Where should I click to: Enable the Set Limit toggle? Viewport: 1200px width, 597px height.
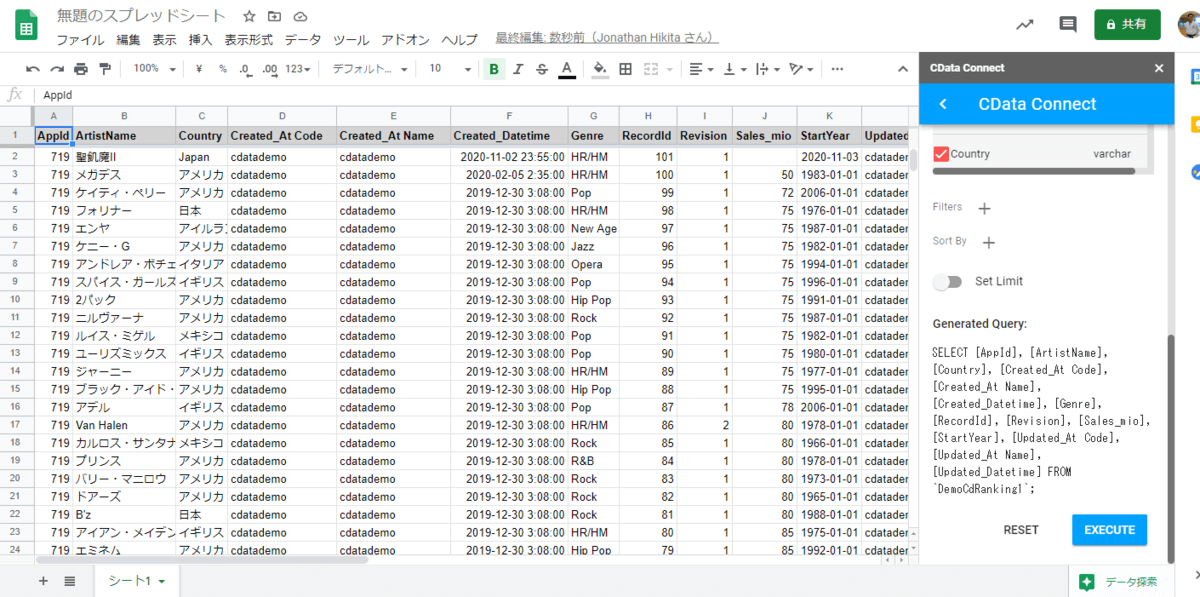947,282
